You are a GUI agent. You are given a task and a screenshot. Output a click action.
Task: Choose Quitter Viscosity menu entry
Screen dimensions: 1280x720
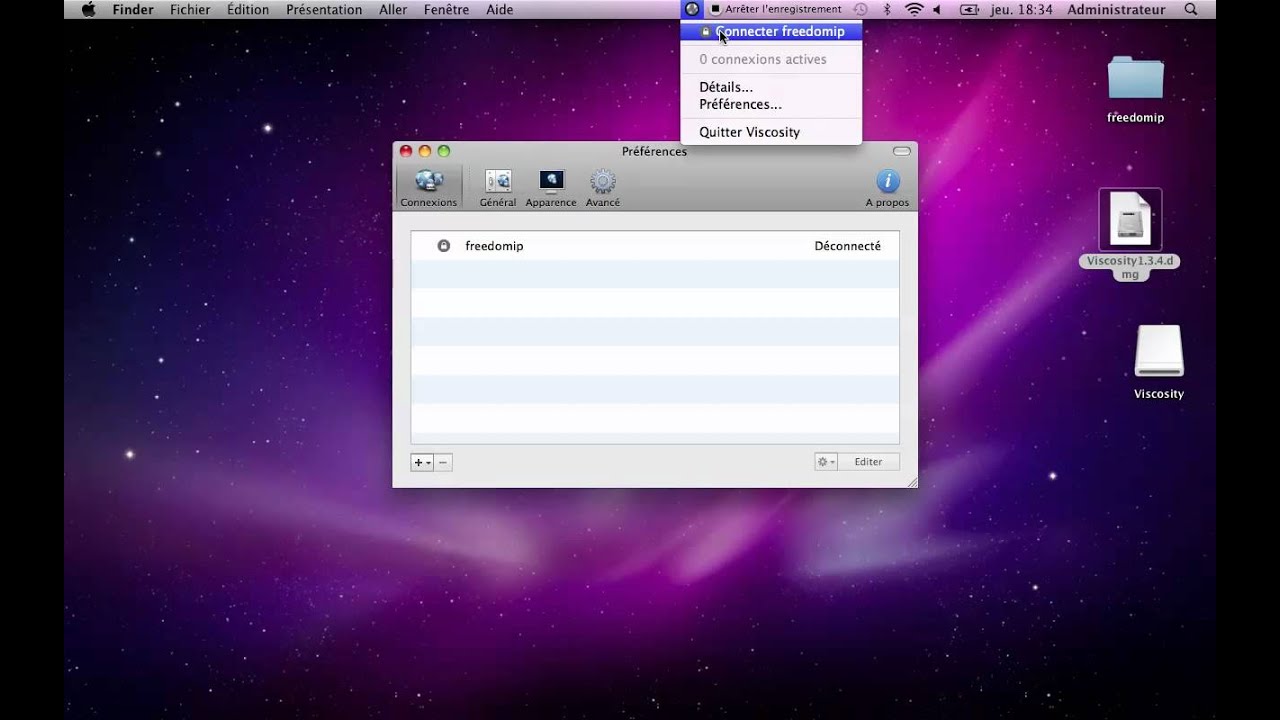749,132
